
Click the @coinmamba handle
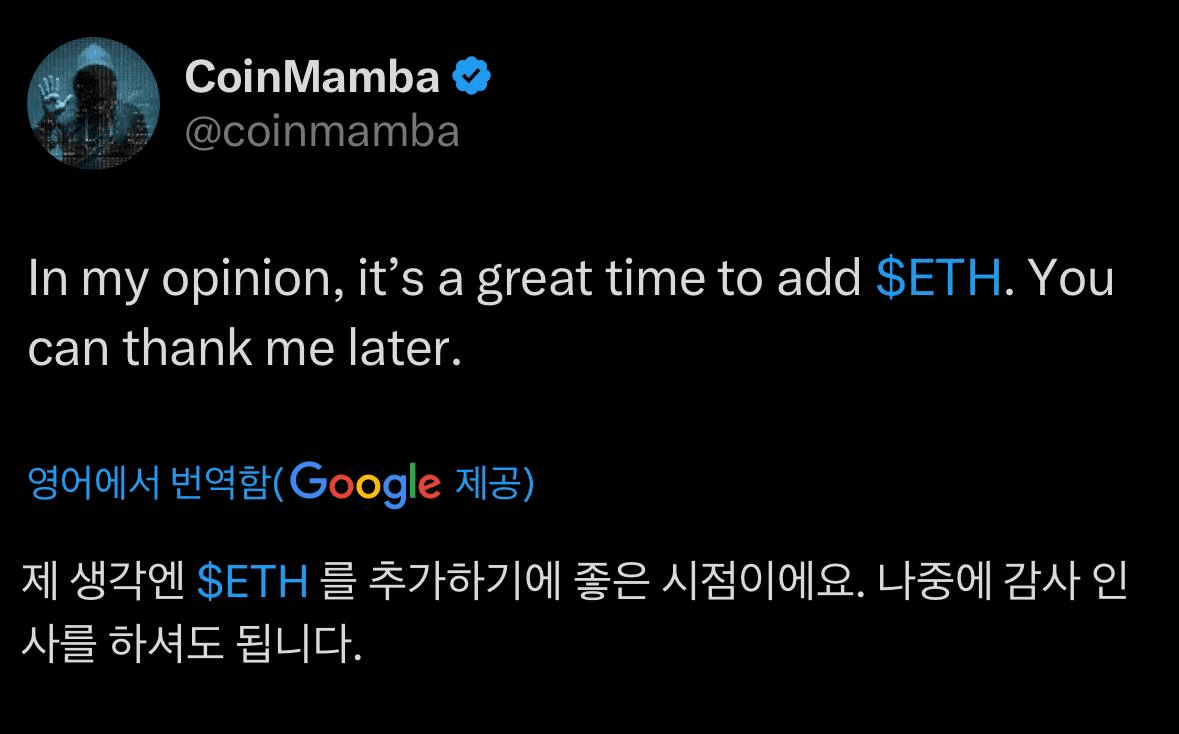(322, 128)
